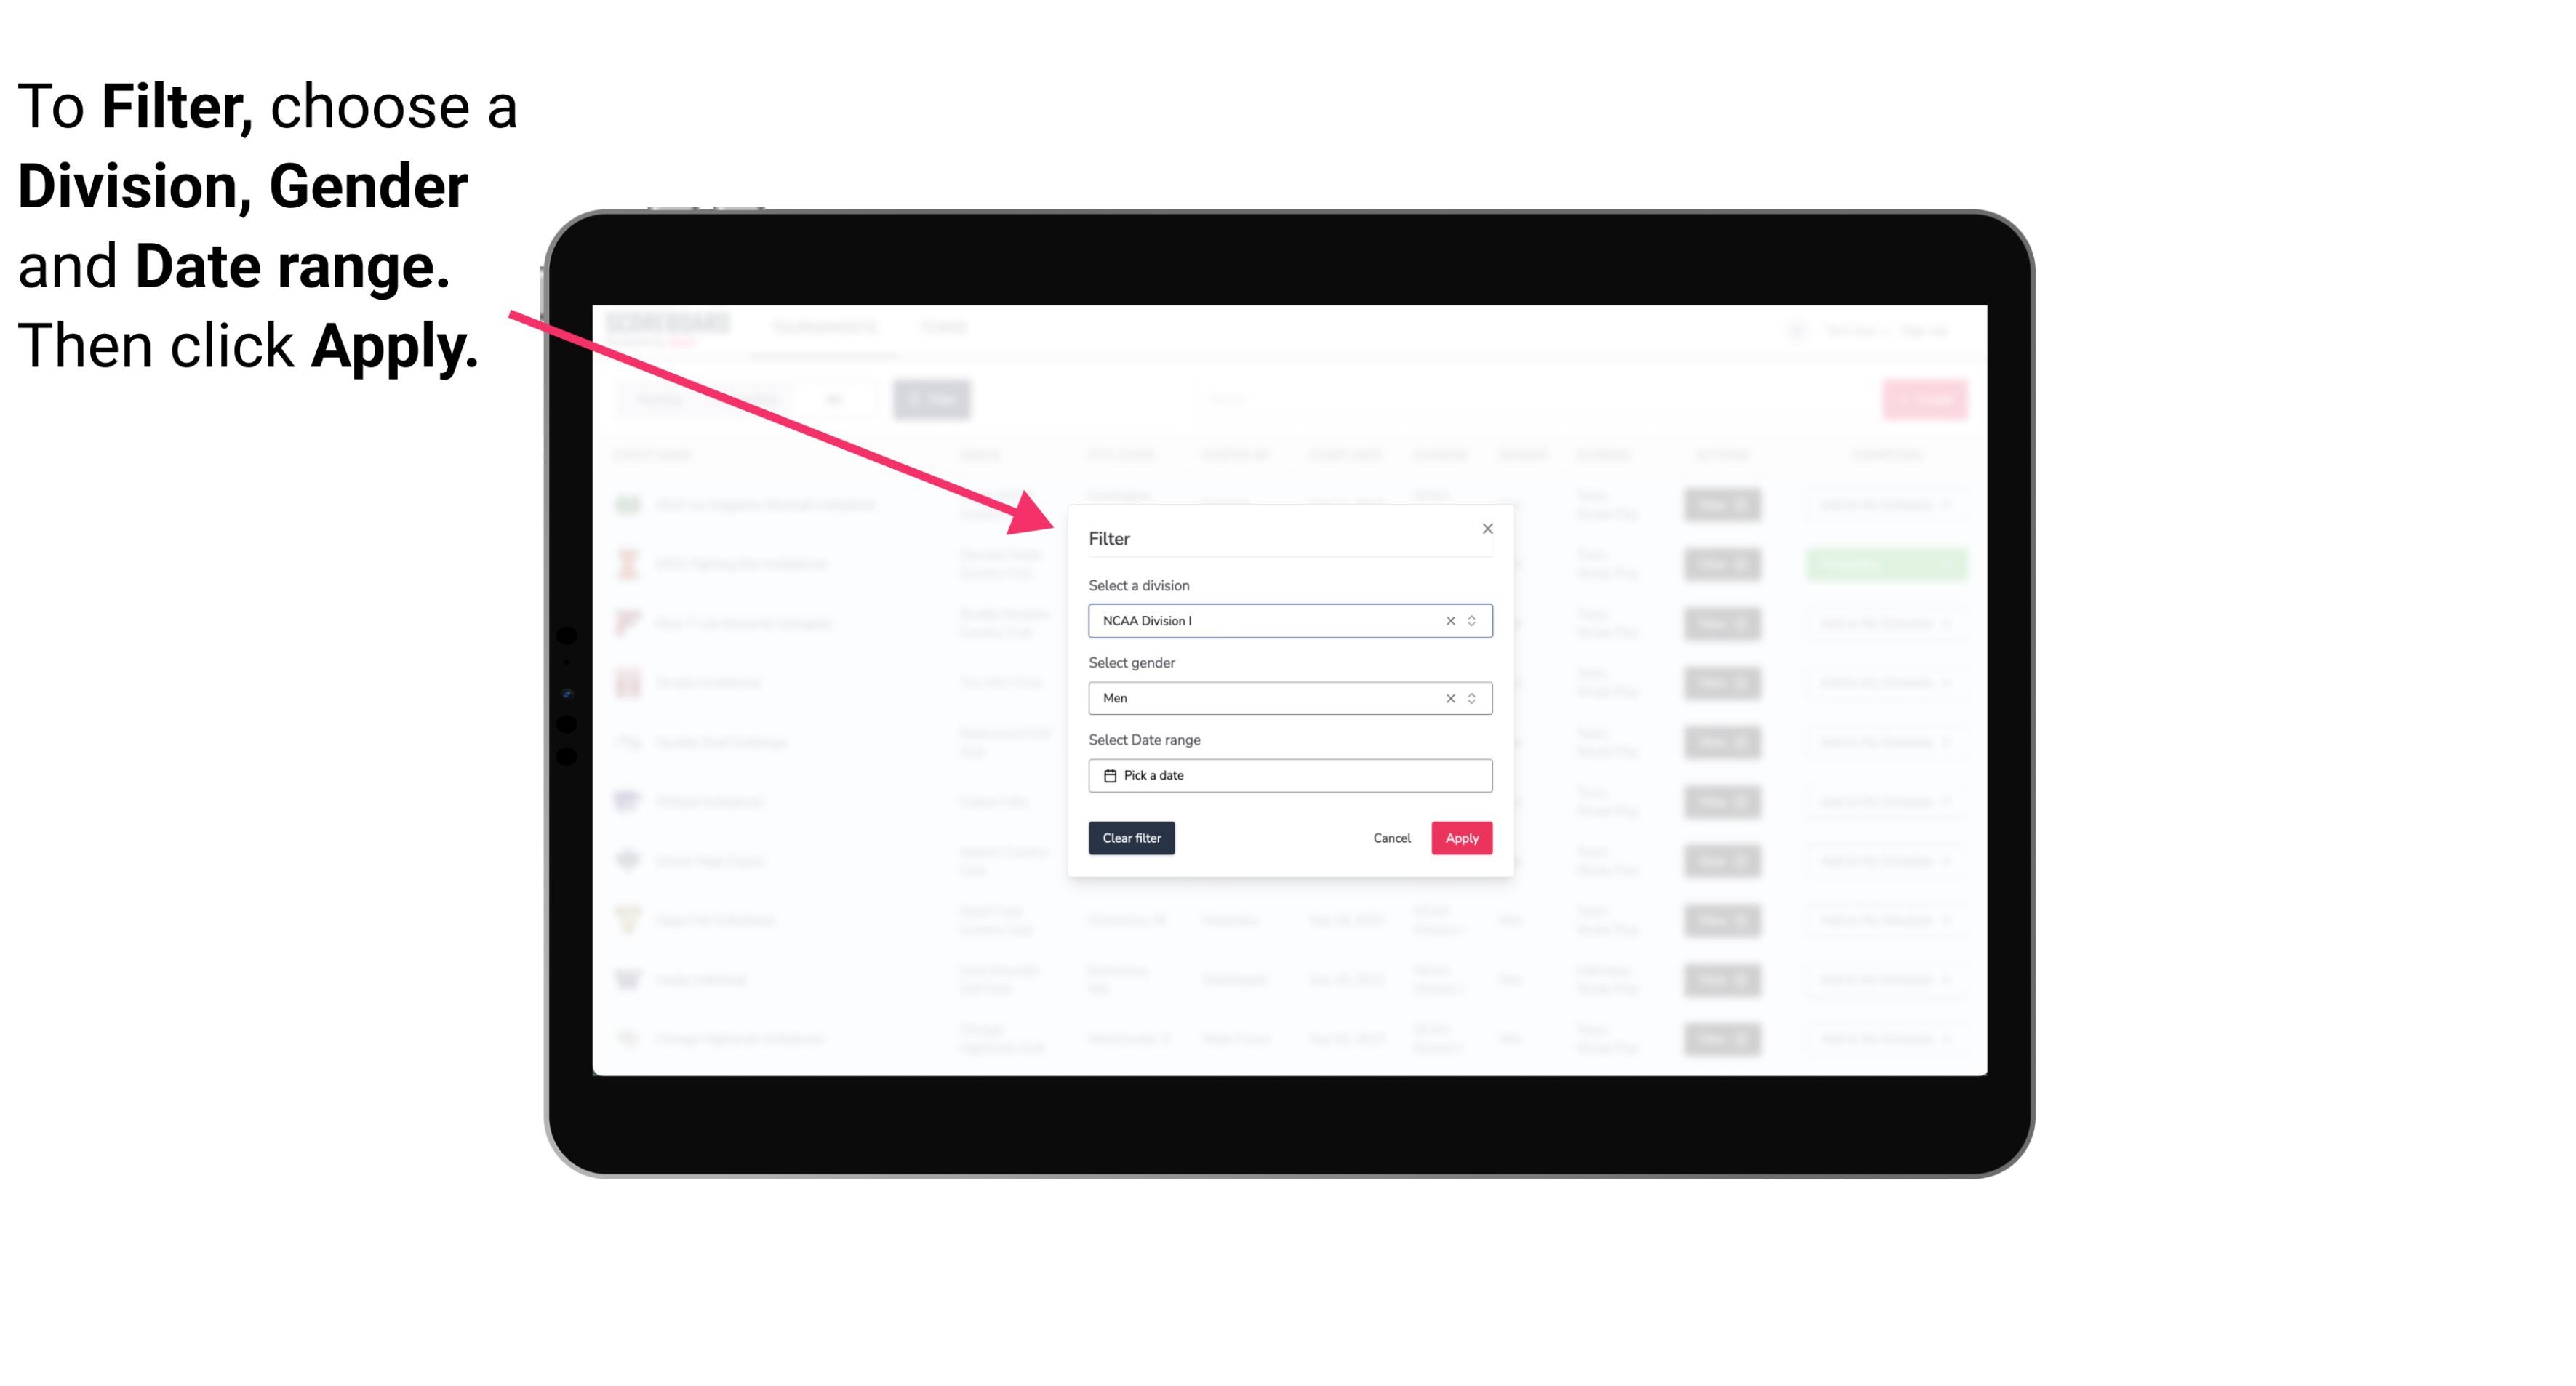The height and width of the screenshot is (1386, 2576).
Task: Click the Filter dialog title area
Action: click(x=1111, y=537)
